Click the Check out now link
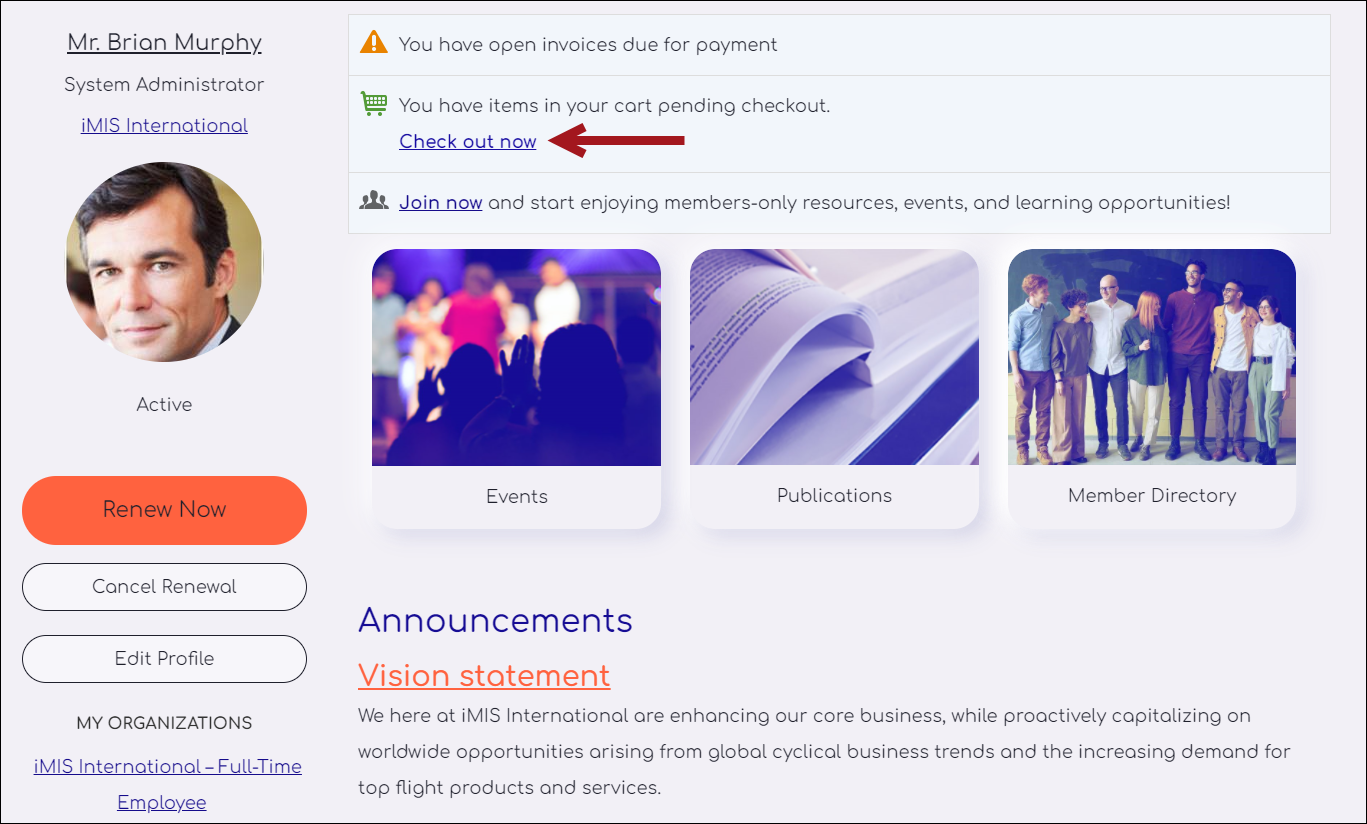The image size is (1367, 824). [x=468, y=141]
